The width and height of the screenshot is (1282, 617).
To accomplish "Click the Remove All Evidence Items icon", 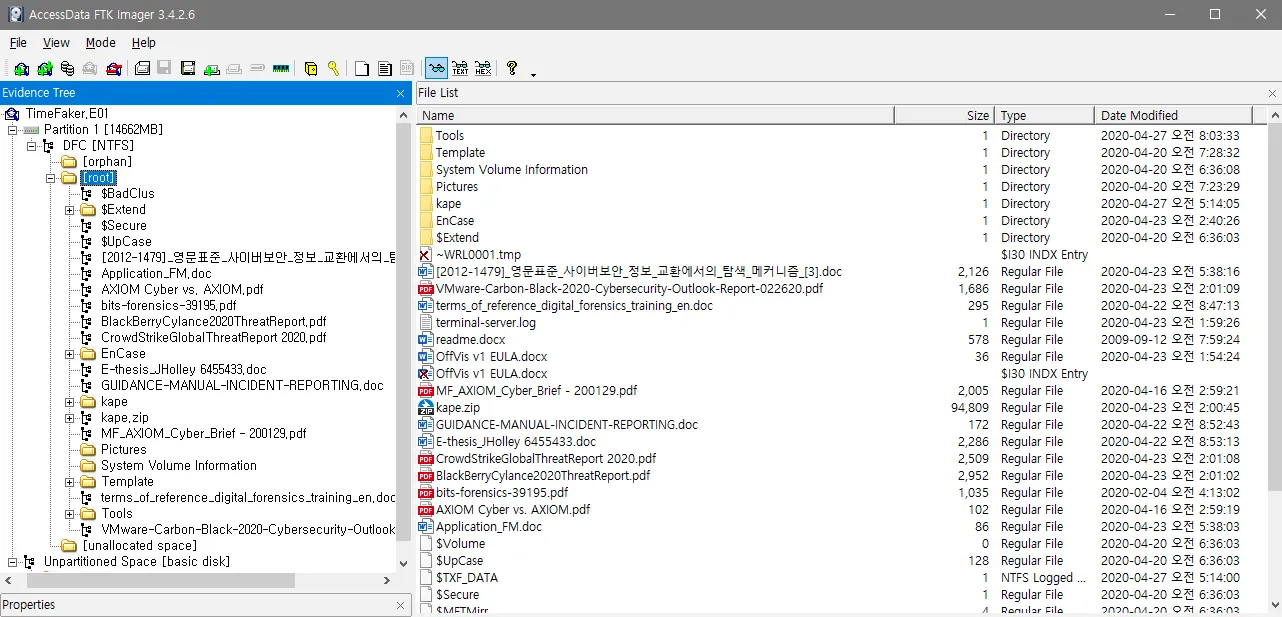I will [114, 68].
